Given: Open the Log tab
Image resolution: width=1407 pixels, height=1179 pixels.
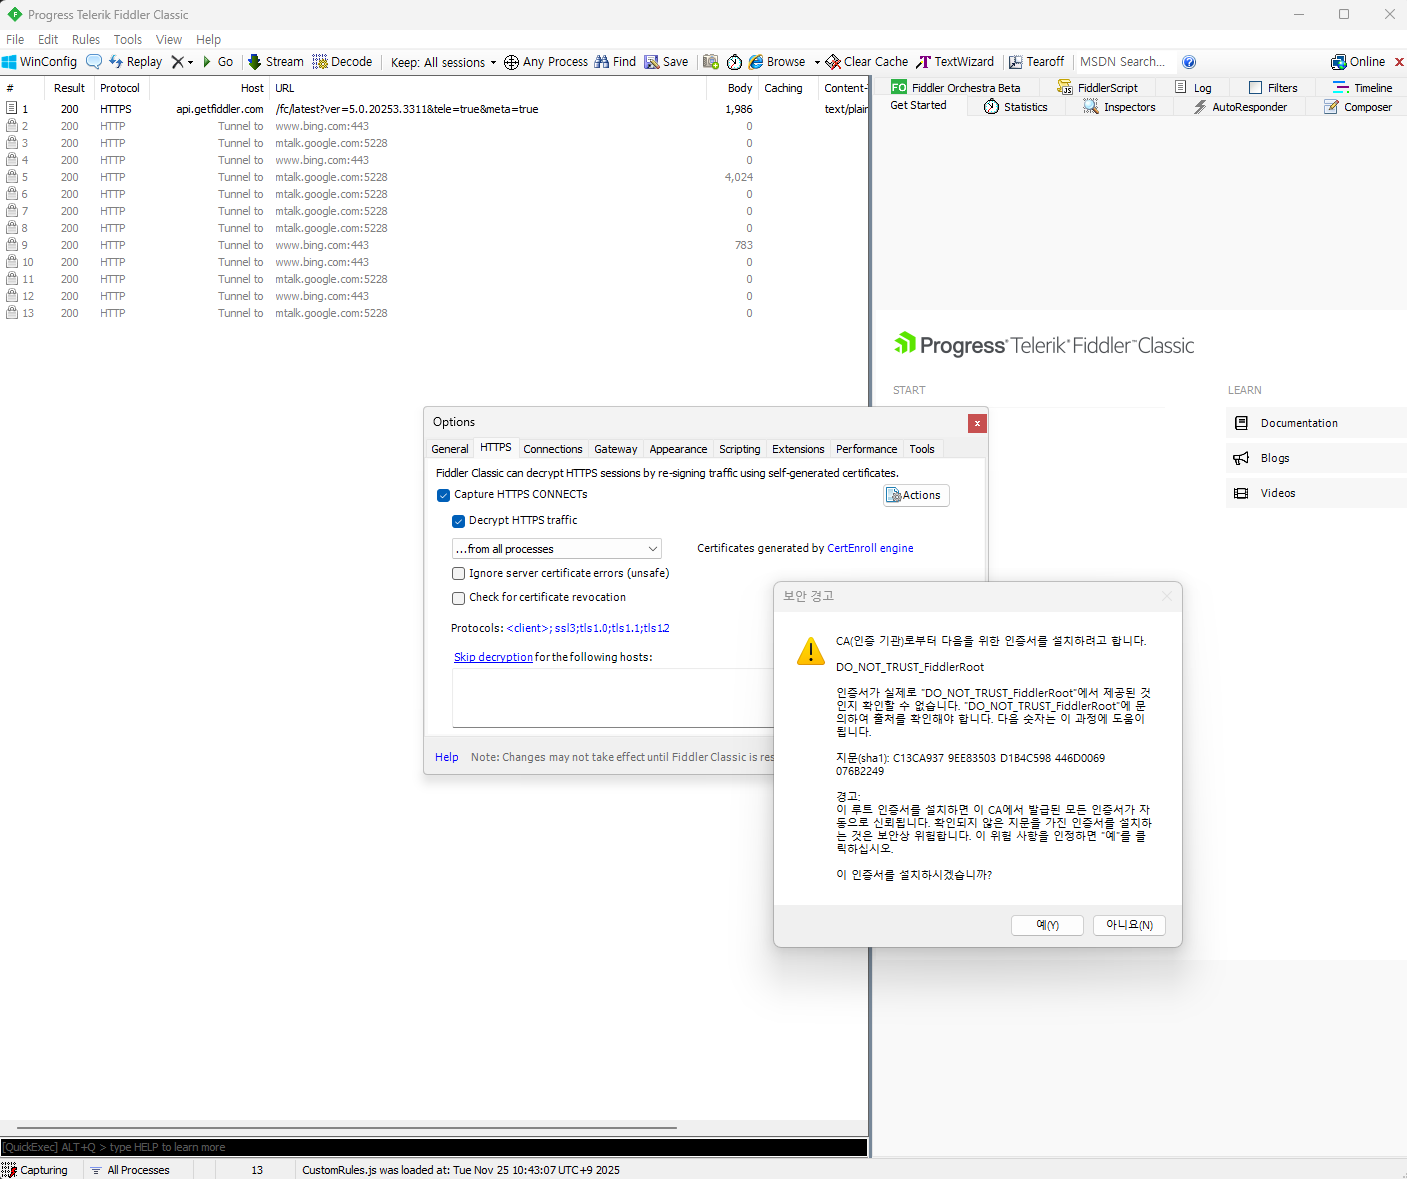Looking at the screenshot, I should click(x=1193, y=88).
